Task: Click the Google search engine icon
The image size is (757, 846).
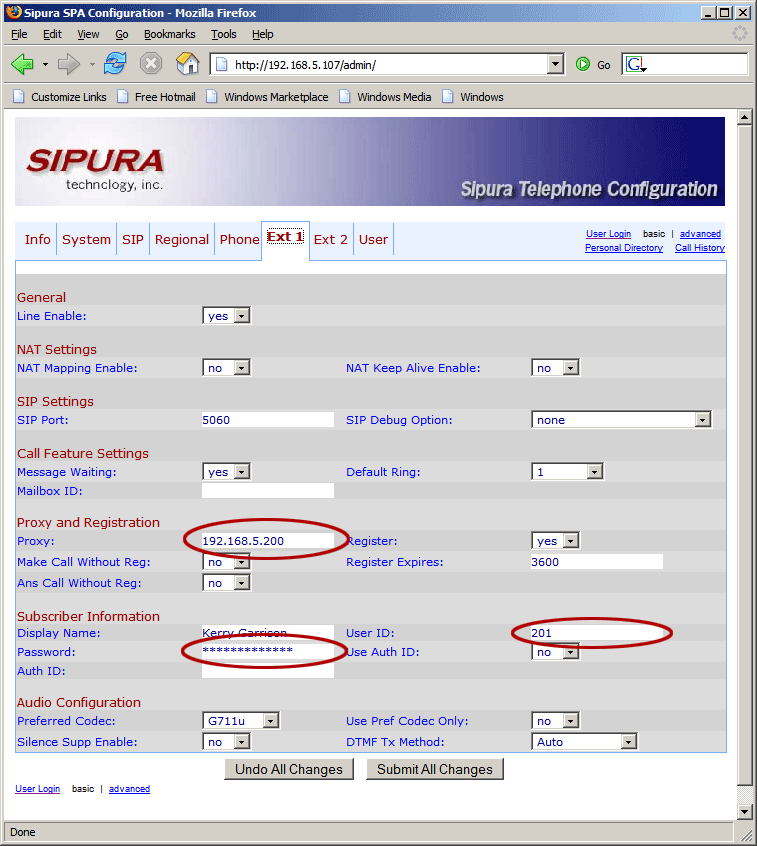Action: (636, 65)
